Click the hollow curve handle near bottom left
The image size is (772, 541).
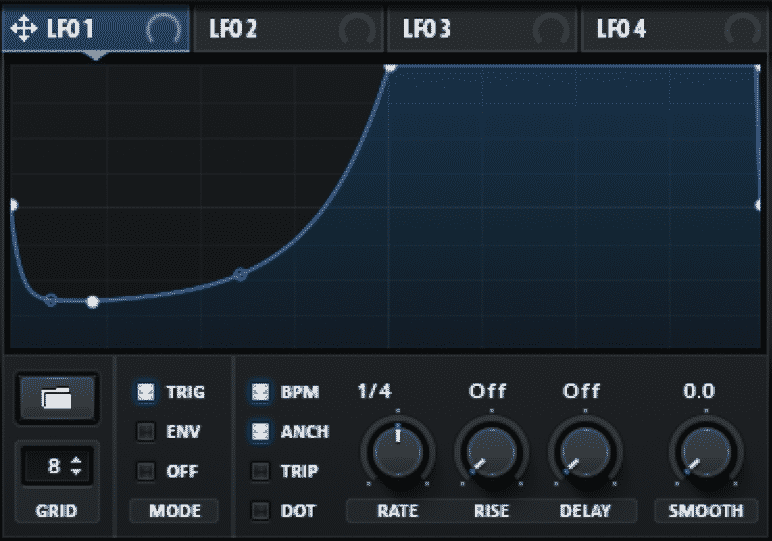[x=50, y=300]
